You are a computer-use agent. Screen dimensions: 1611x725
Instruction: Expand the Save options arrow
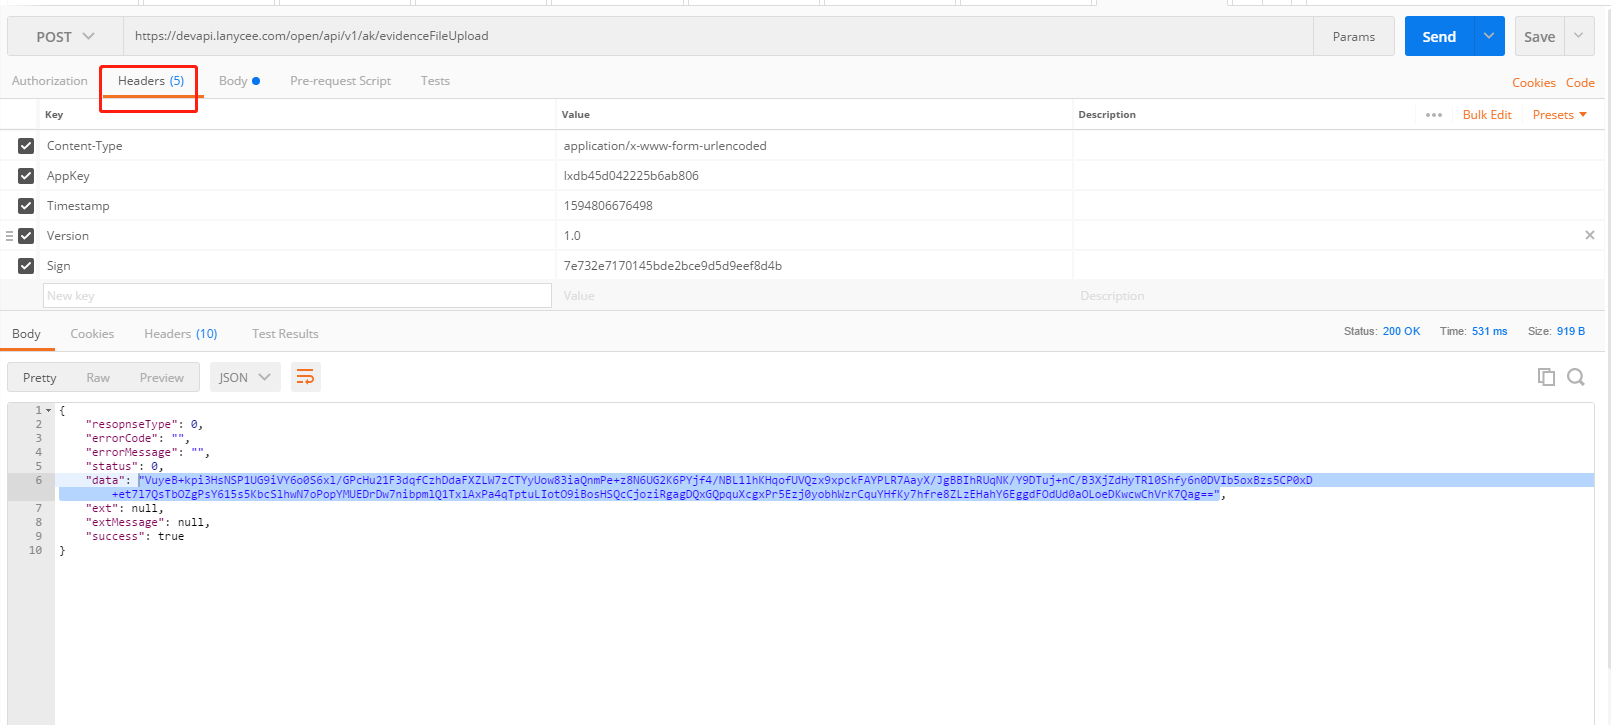[1578, 37]
